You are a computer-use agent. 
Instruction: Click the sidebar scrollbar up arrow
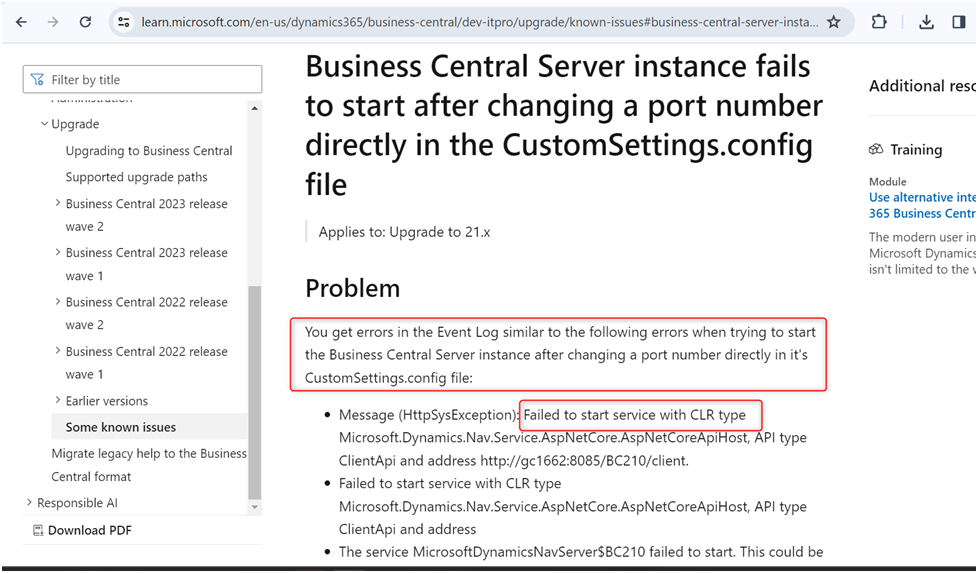255,108
